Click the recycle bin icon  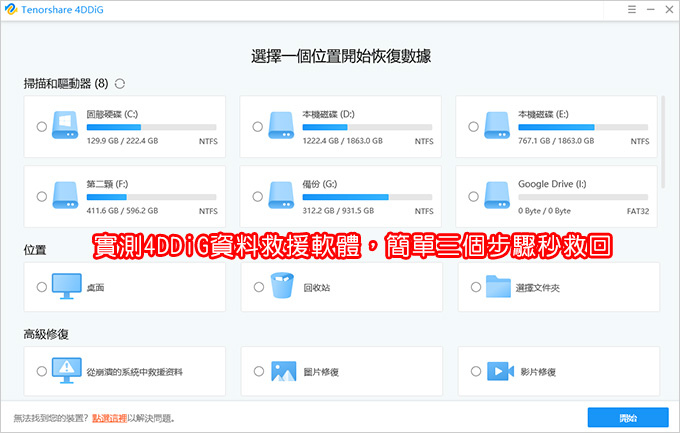click(x=282, y=285)
